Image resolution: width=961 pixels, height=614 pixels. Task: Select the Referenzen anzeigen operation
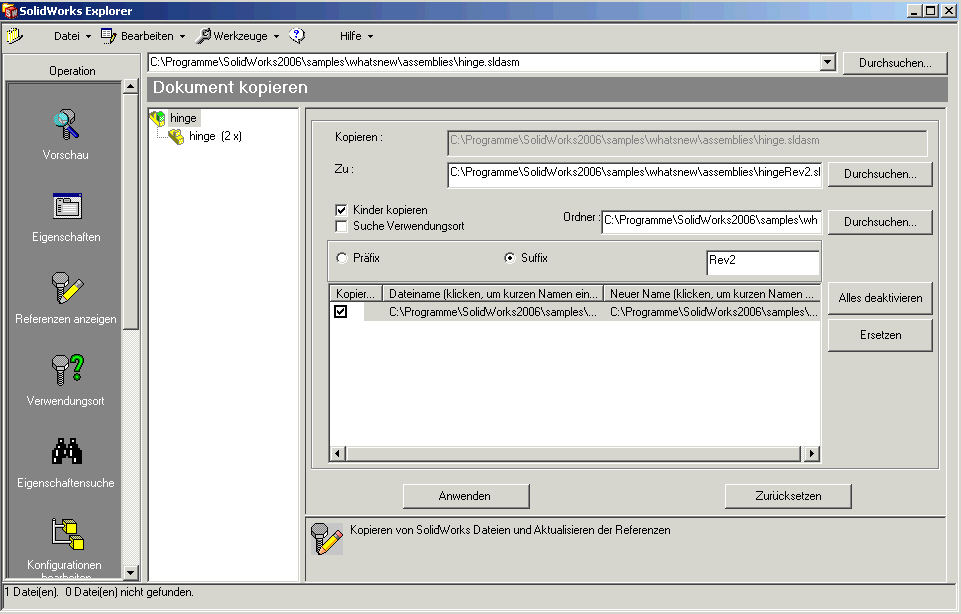click(x=66, y=298)
